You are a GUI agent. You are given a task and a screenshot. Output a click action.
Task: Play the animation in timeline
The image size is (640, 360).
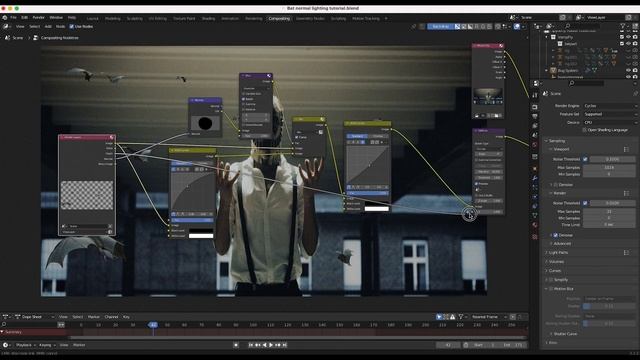pyautogui.click(x=271, y=345)
